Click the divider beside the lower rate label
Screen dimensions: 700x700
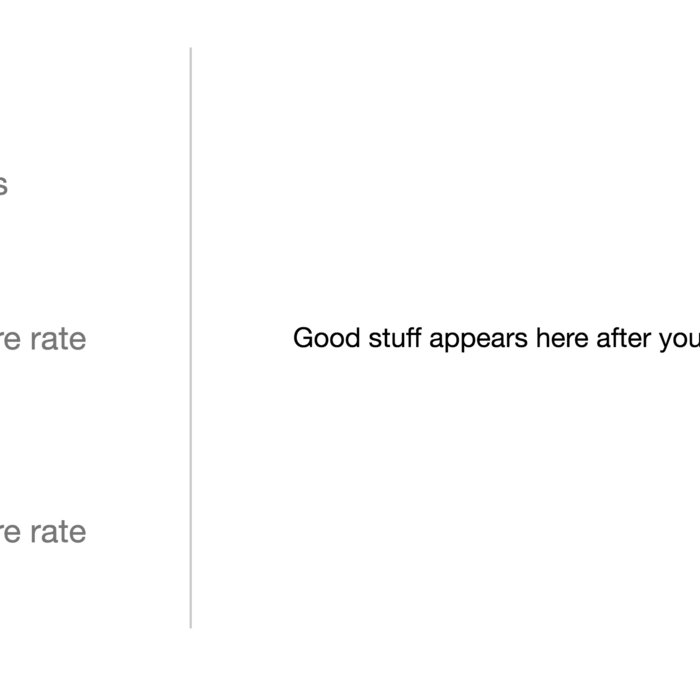click(x=190, y=531)
